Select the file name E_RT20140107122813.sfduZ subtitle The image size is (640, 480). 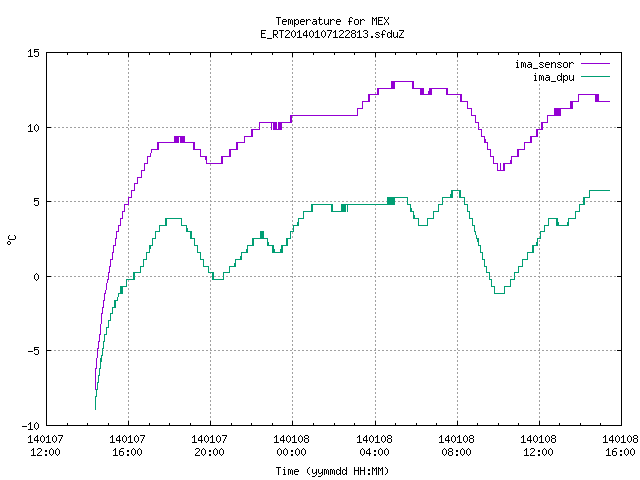pyautogui.click(x=332, y=34)
